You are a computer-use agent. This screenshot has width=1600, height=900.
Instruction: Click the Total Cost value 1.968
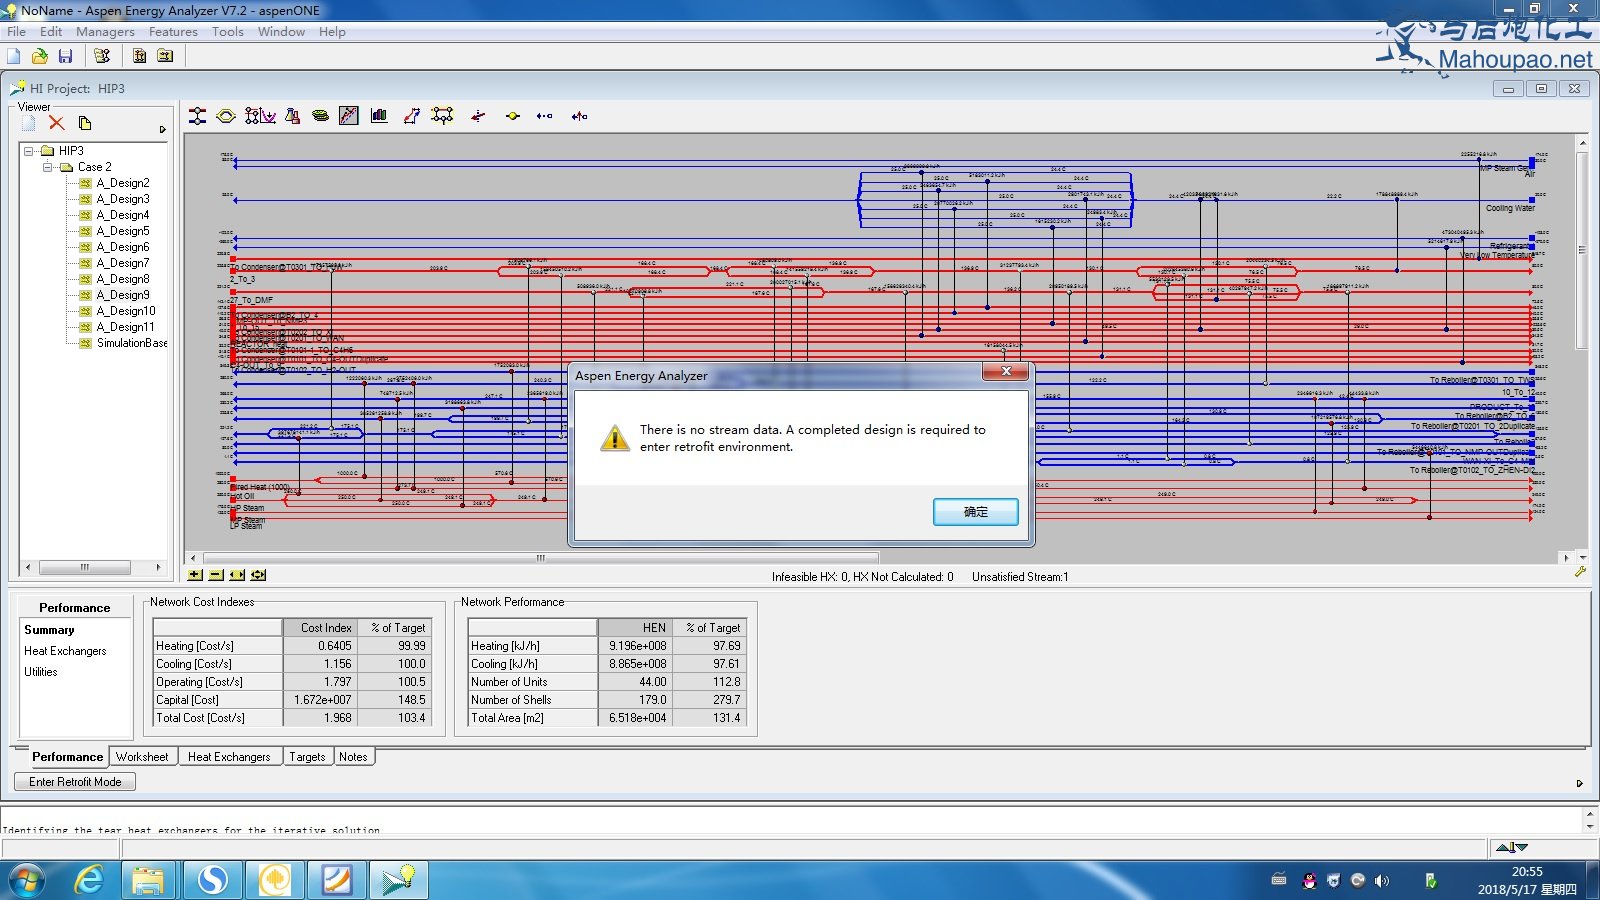(x=320, y=718)
